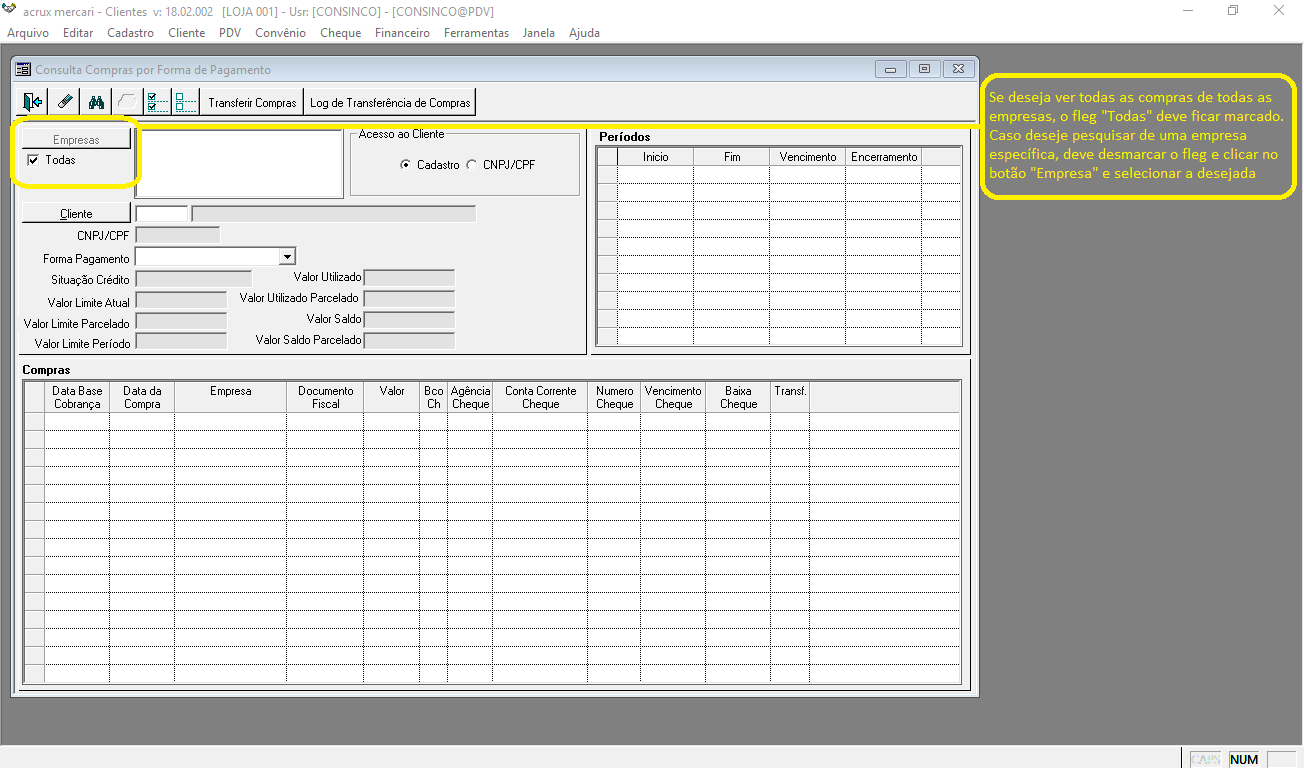Open the Editar menu
The height and width of the screenshot is (769, 1304).
tap(77, 33)
